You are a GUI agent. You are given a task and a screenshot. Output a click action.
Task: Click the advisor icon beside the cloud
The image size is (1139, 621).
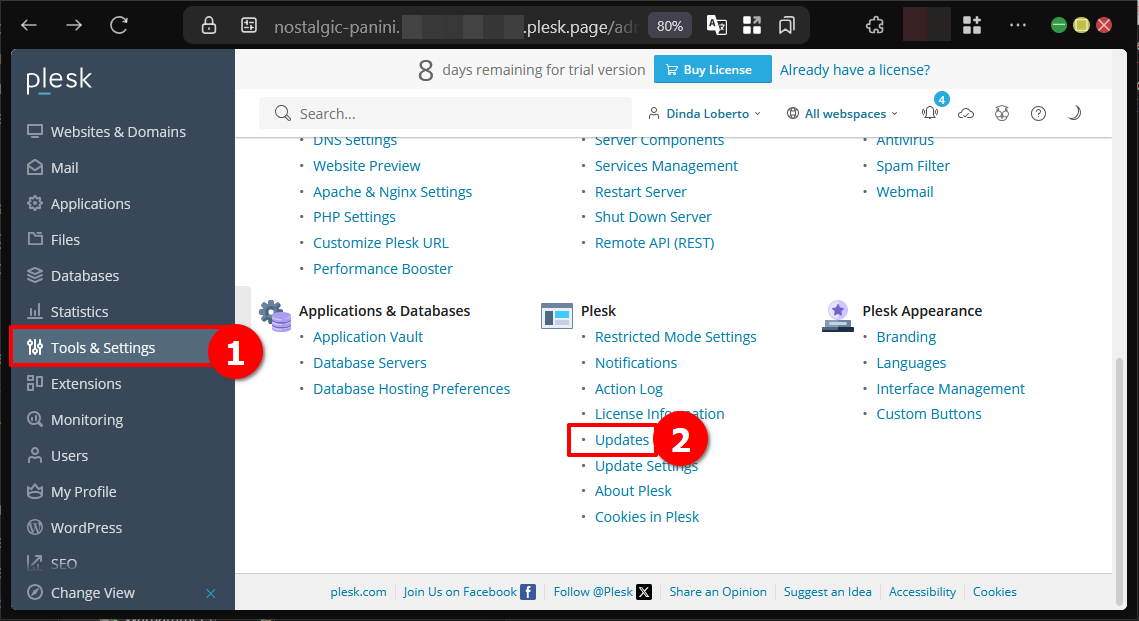click(1002, 113)
